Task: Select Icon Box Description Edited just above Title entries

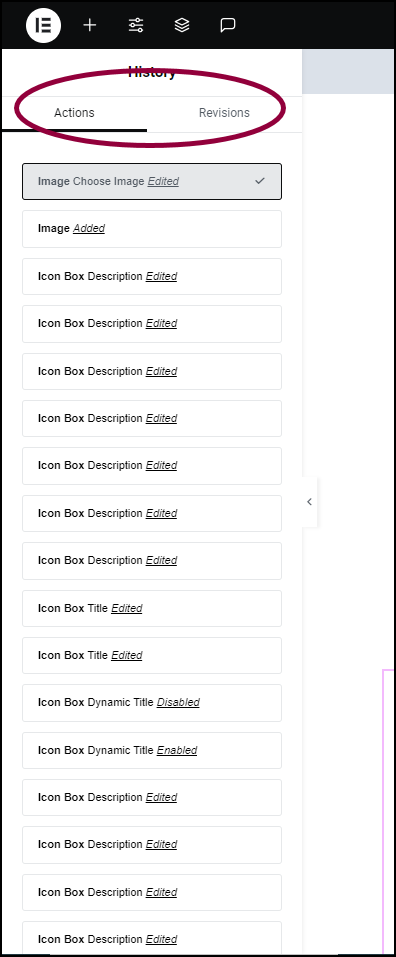Action: pyautogui.click(x=152, y=560)
